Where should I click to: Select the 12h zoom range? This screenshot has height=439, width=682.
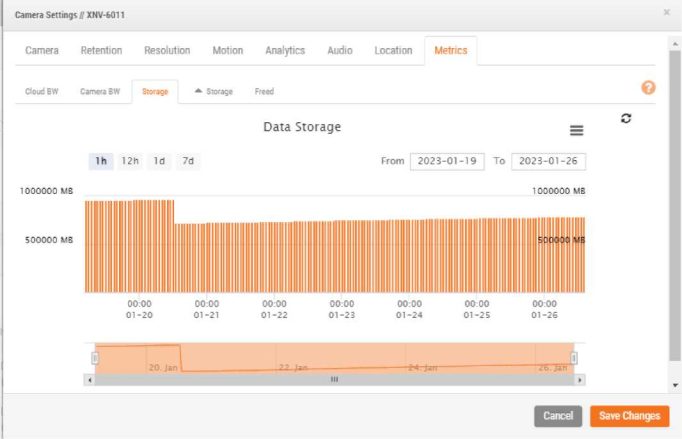[130, 161]
